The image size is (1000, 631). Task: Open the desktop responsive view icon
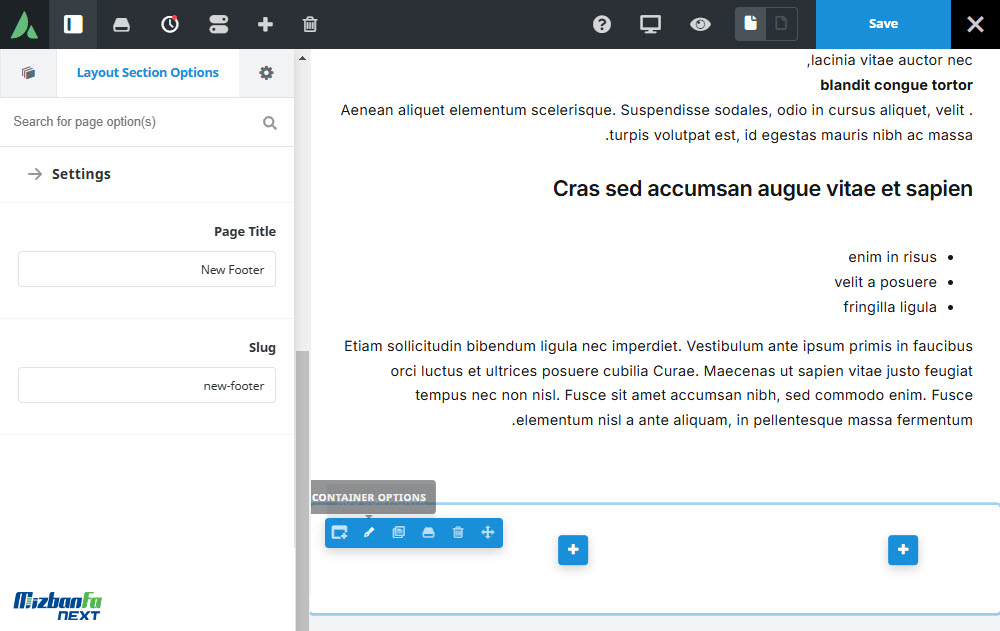point(650,24)
